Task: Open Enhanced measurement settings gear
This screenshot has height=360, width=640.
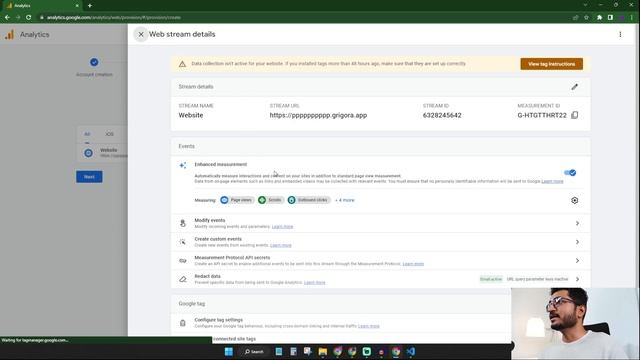Action: (x=574, y=200)
